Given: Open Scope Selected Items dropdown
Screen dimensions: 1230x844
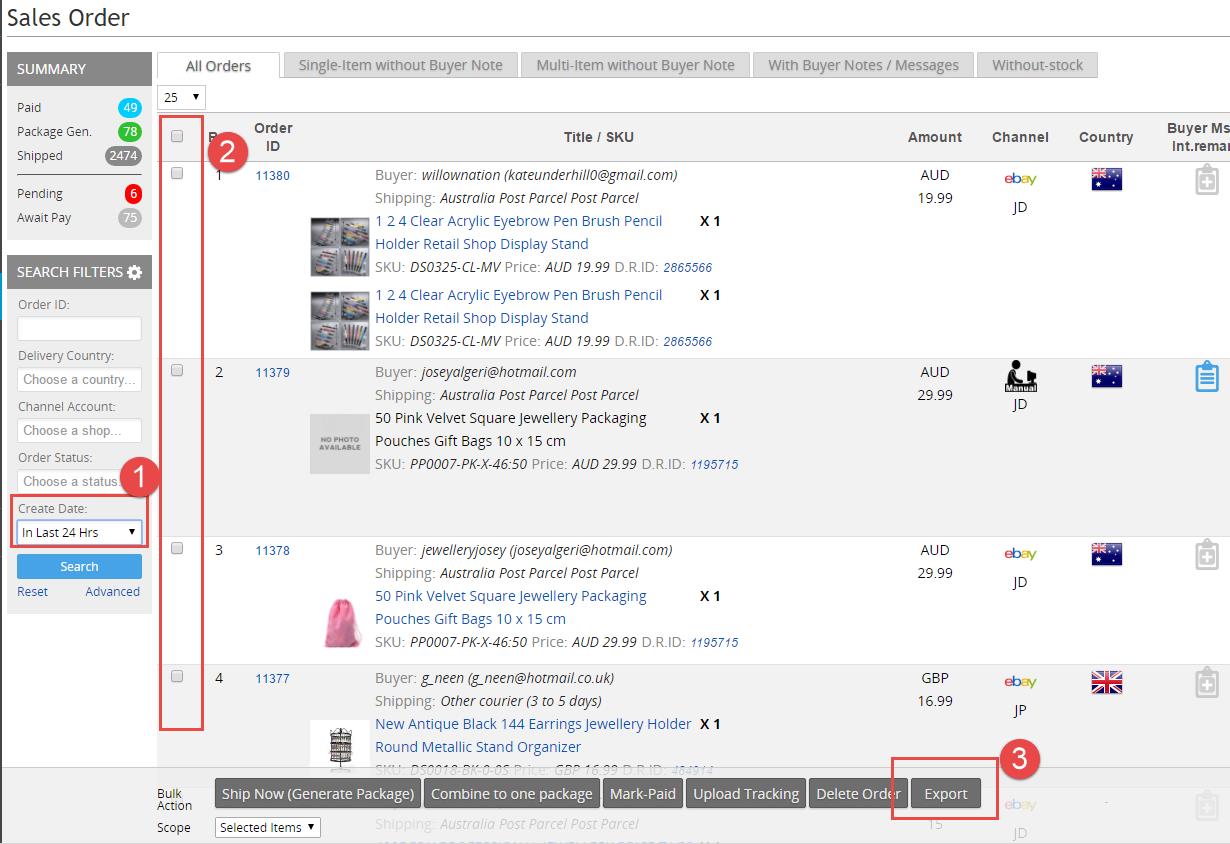Looking at the screenshot, I should pyautogui.click(x=267, y=827).
